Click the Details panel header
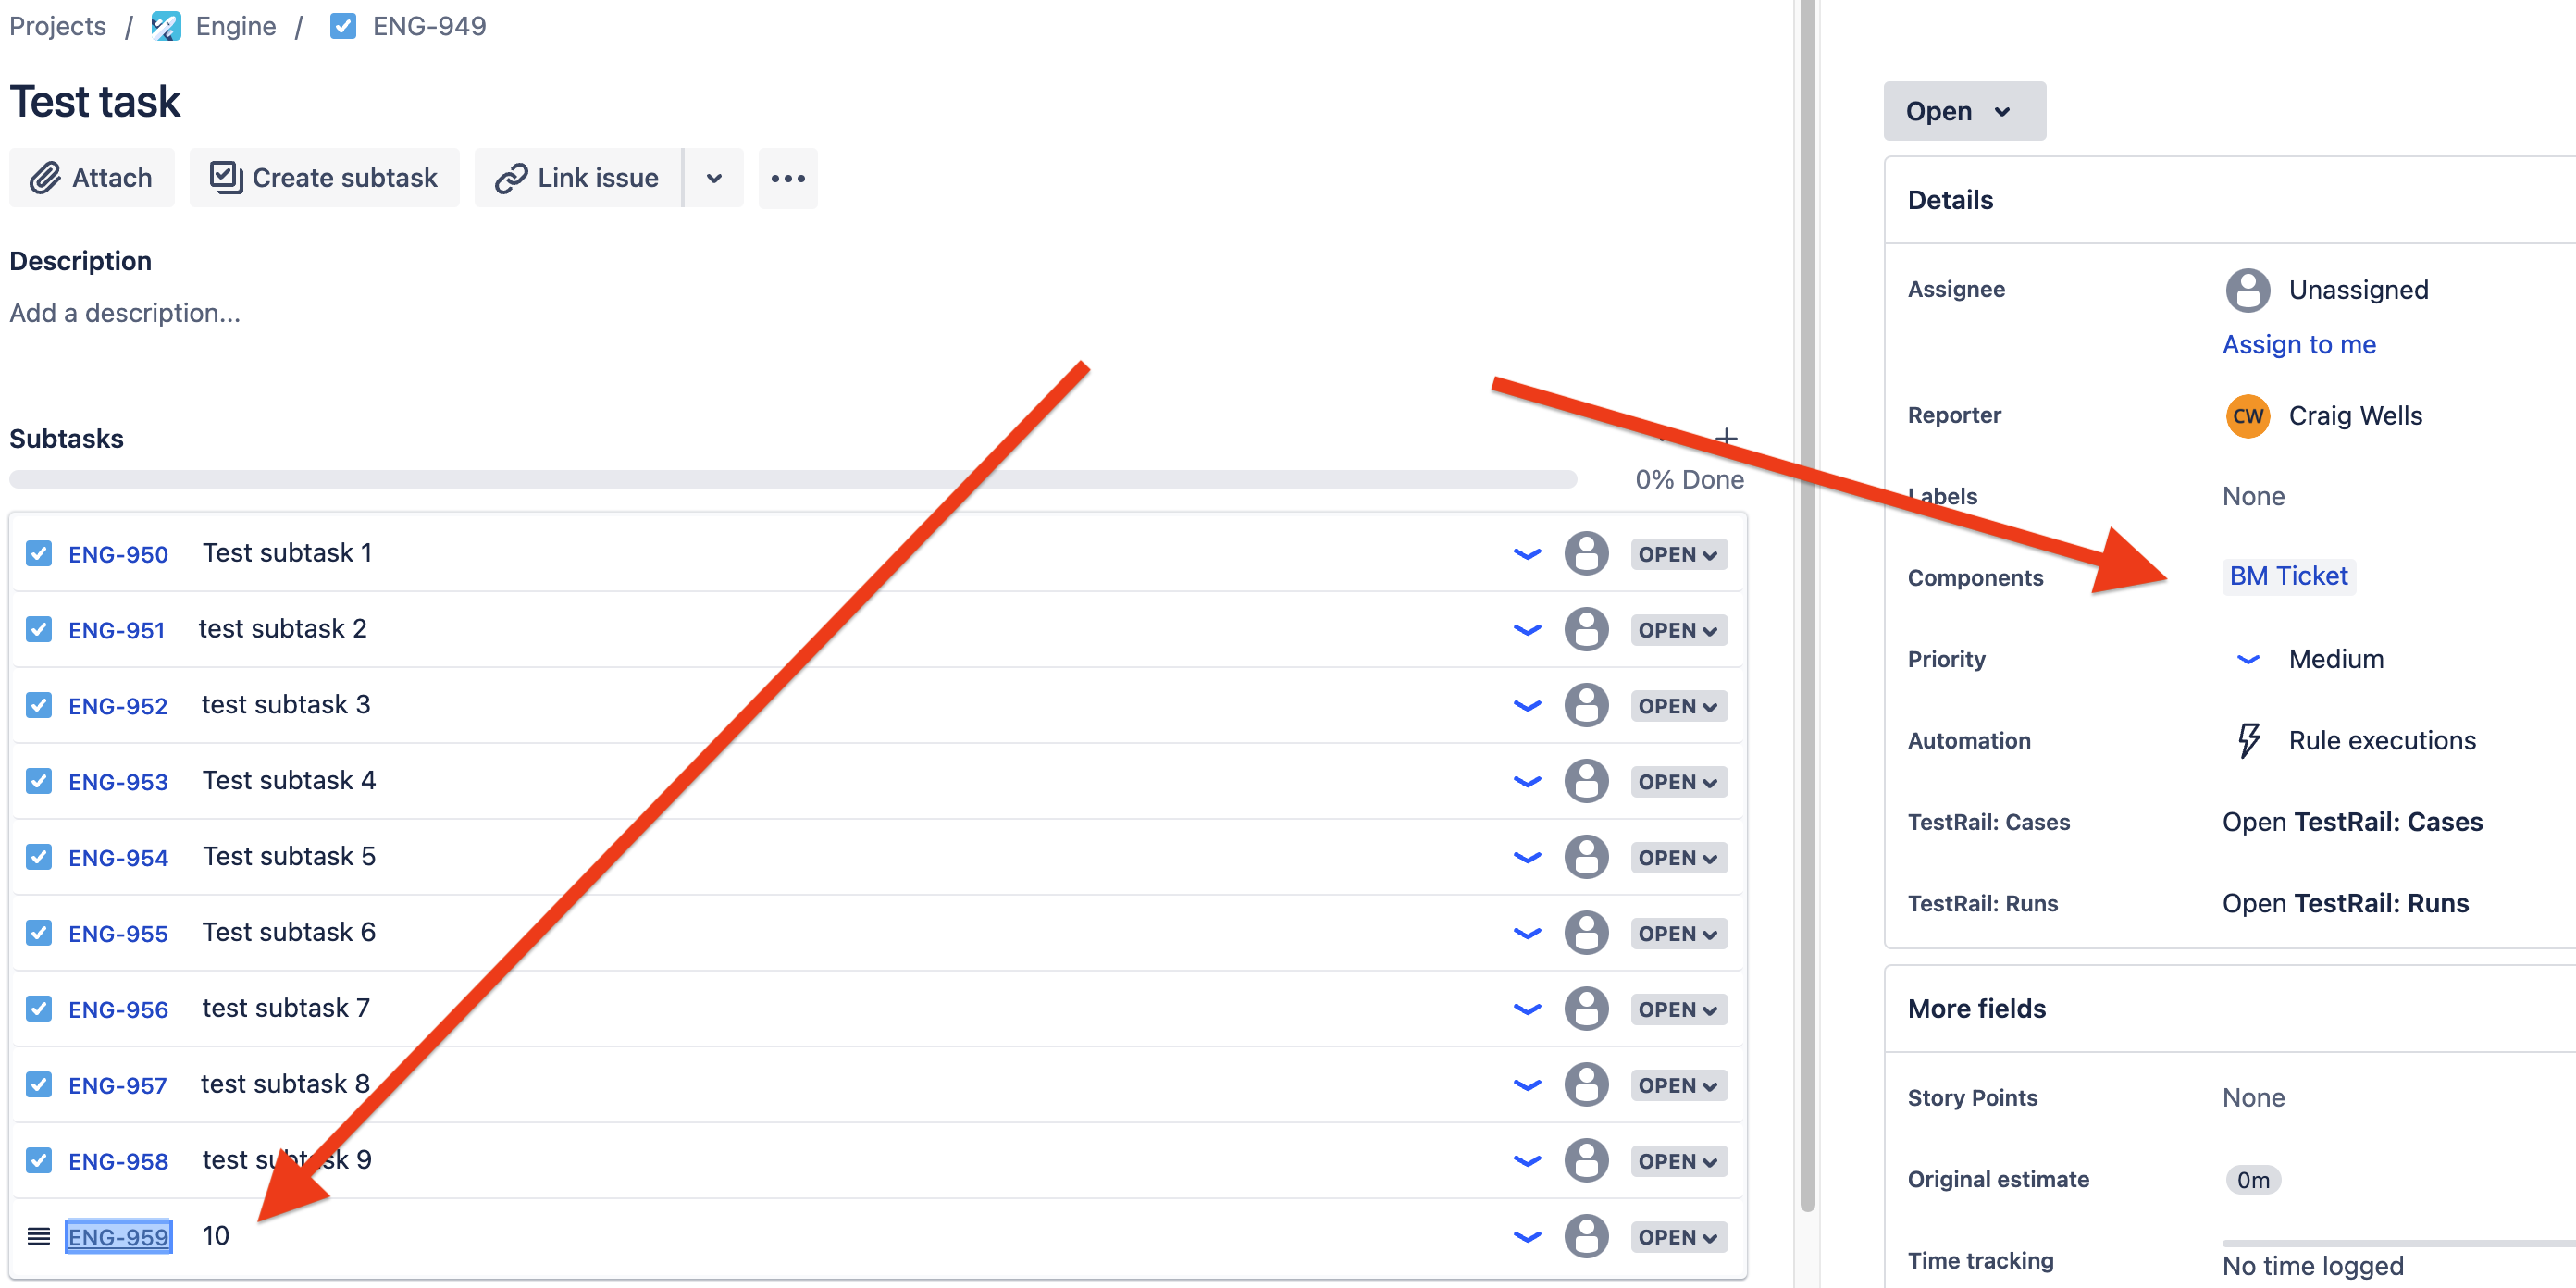Image resolution: width=2576 pixels, height=1288 pixels. [2230, 200]
